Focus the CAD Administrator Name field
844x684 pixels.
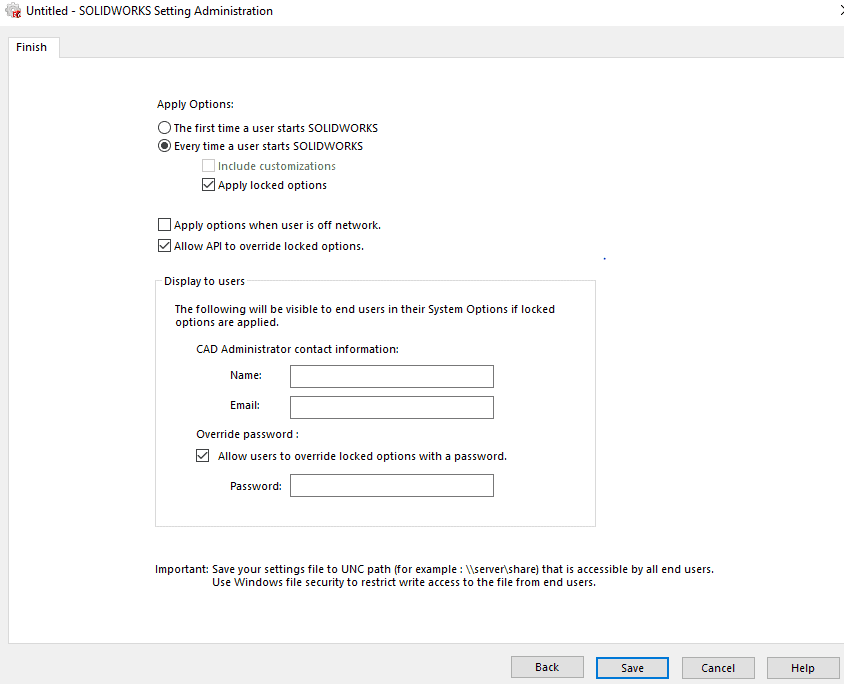(x=392, y=376)
